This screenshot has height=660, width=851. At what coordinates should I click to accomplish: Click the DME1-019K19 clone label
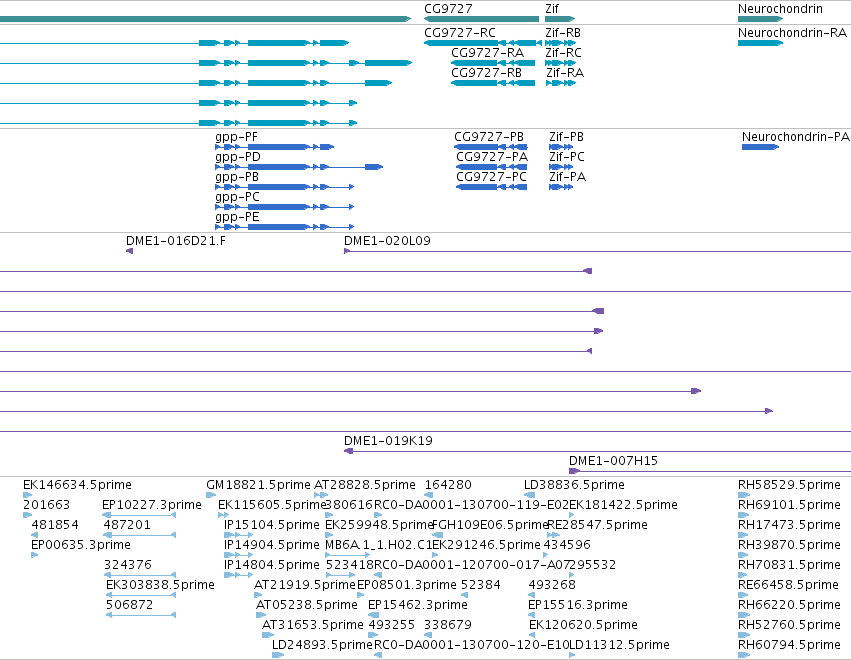coord(388,441)
